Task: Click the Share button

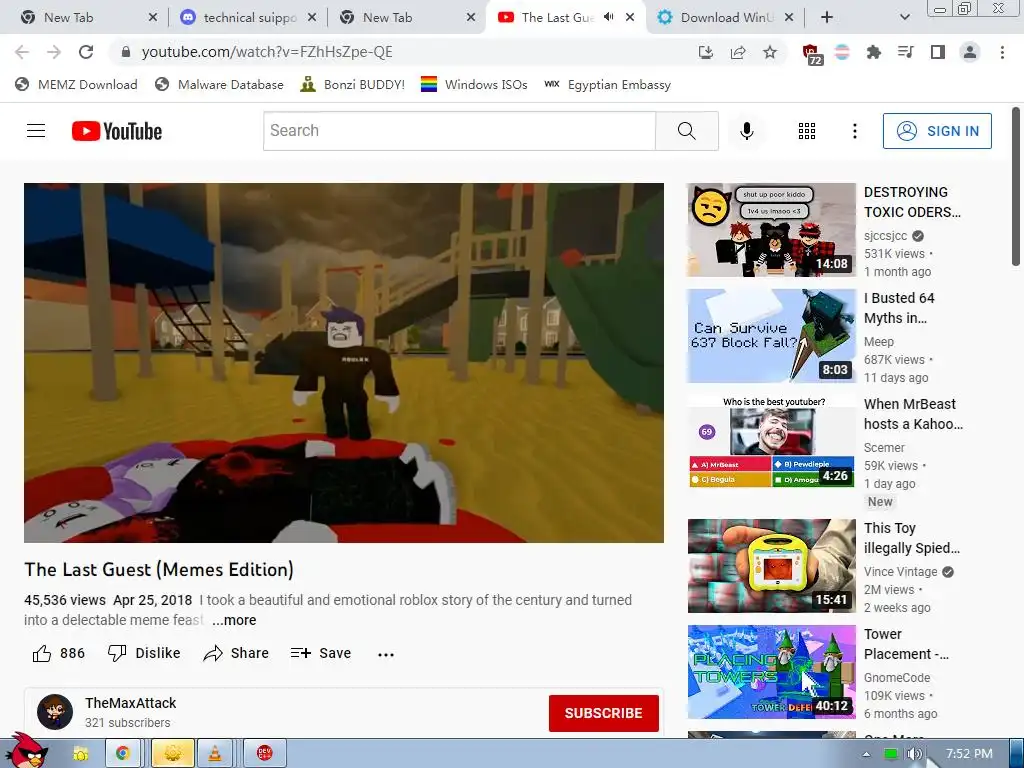Action: click(x=236, y=653)
